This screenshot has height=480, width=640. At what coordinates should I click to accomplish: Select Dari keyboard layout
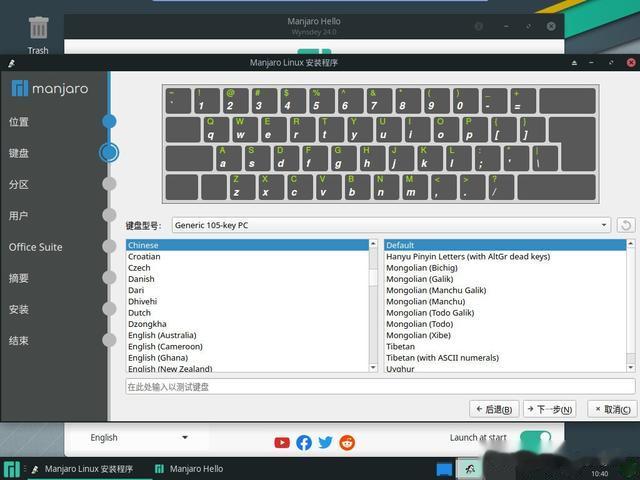pyautogui.click(x=247, y=290)
